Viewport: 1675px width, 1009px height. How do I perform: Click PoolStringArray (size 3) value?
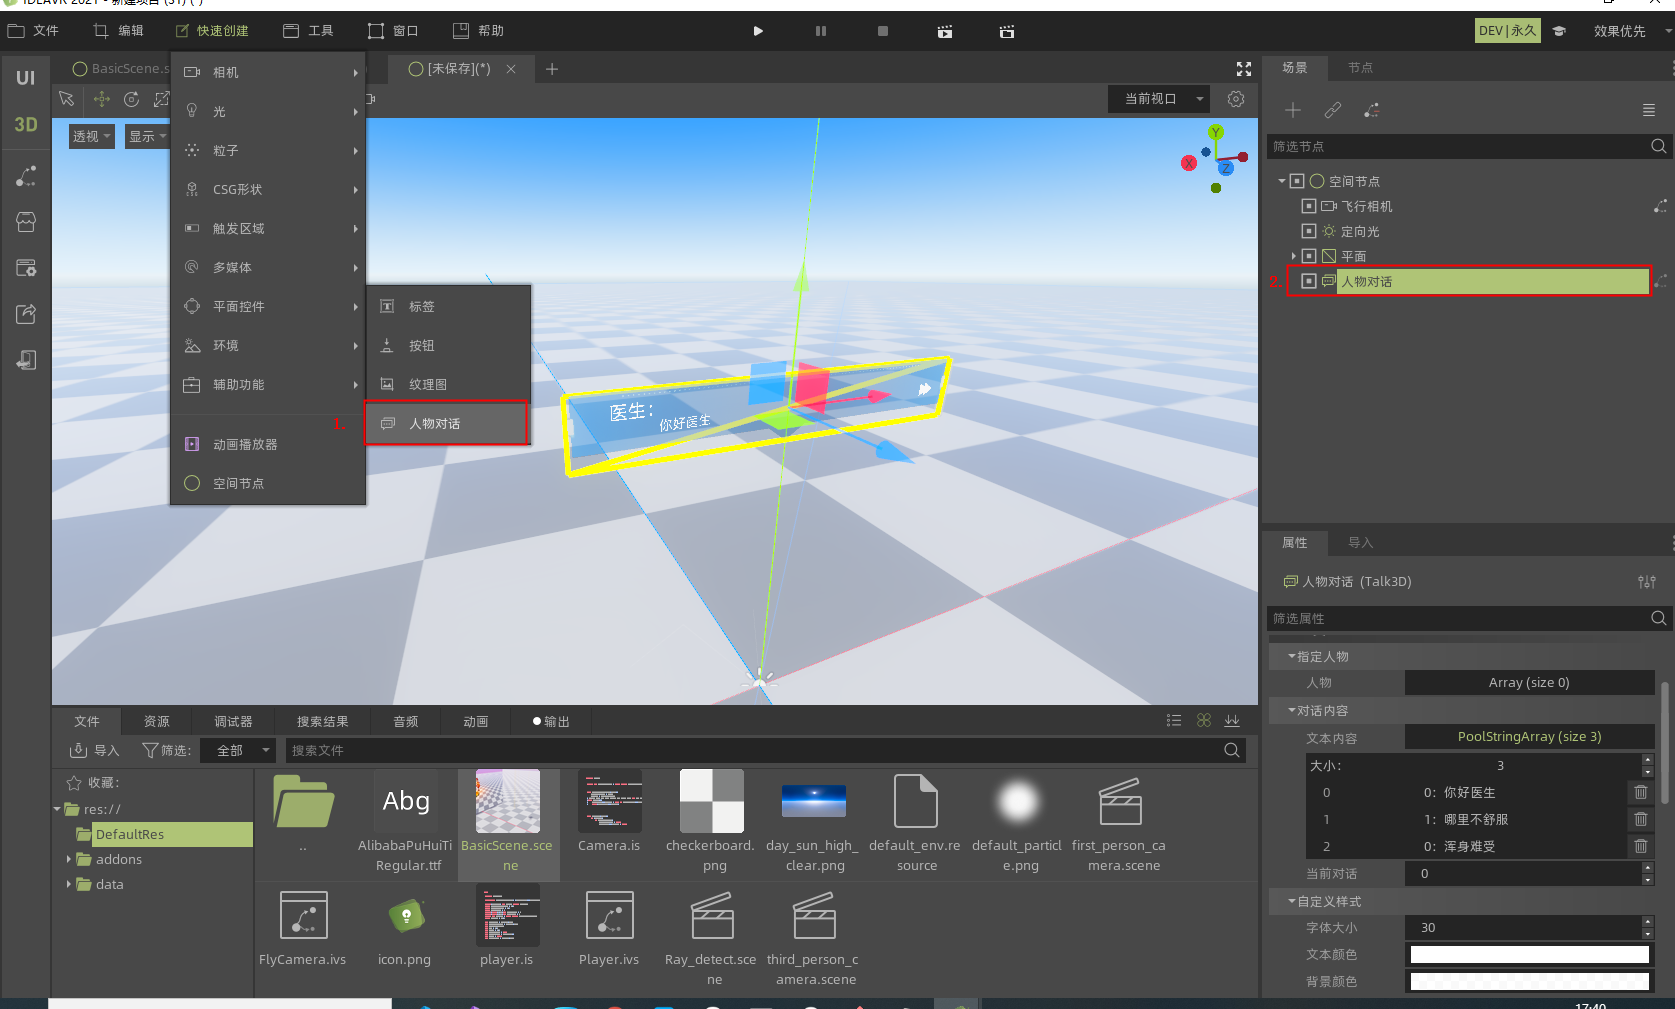(1529, 737)
